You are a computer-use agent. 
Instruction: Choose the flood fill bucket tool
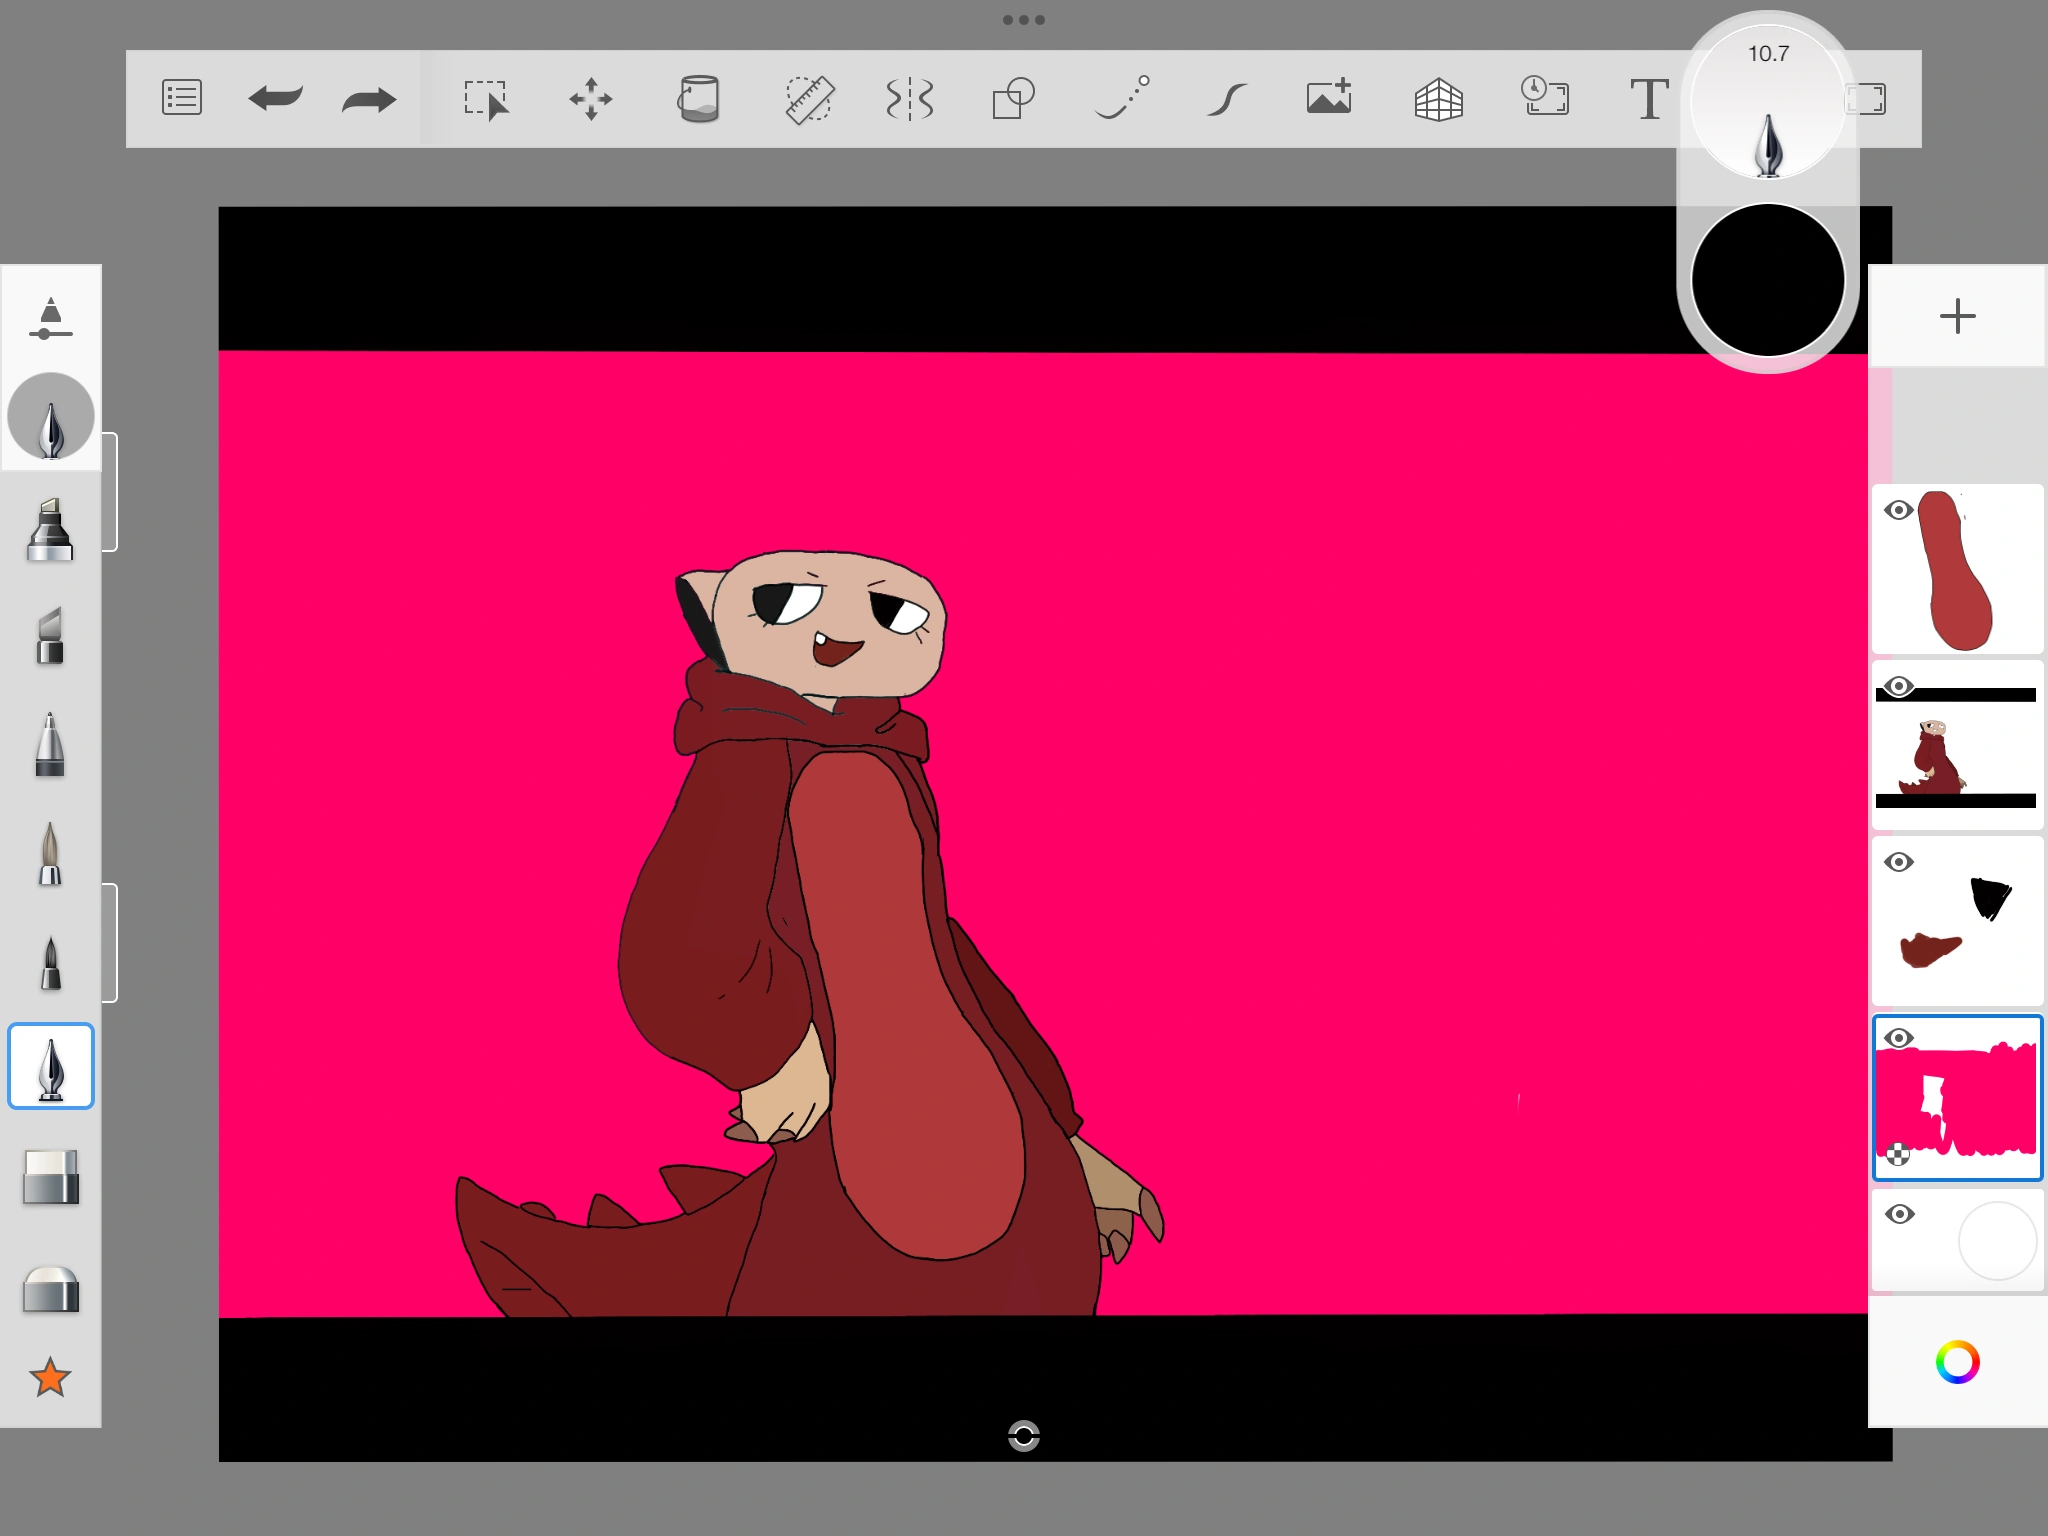[x=699, y=99]
